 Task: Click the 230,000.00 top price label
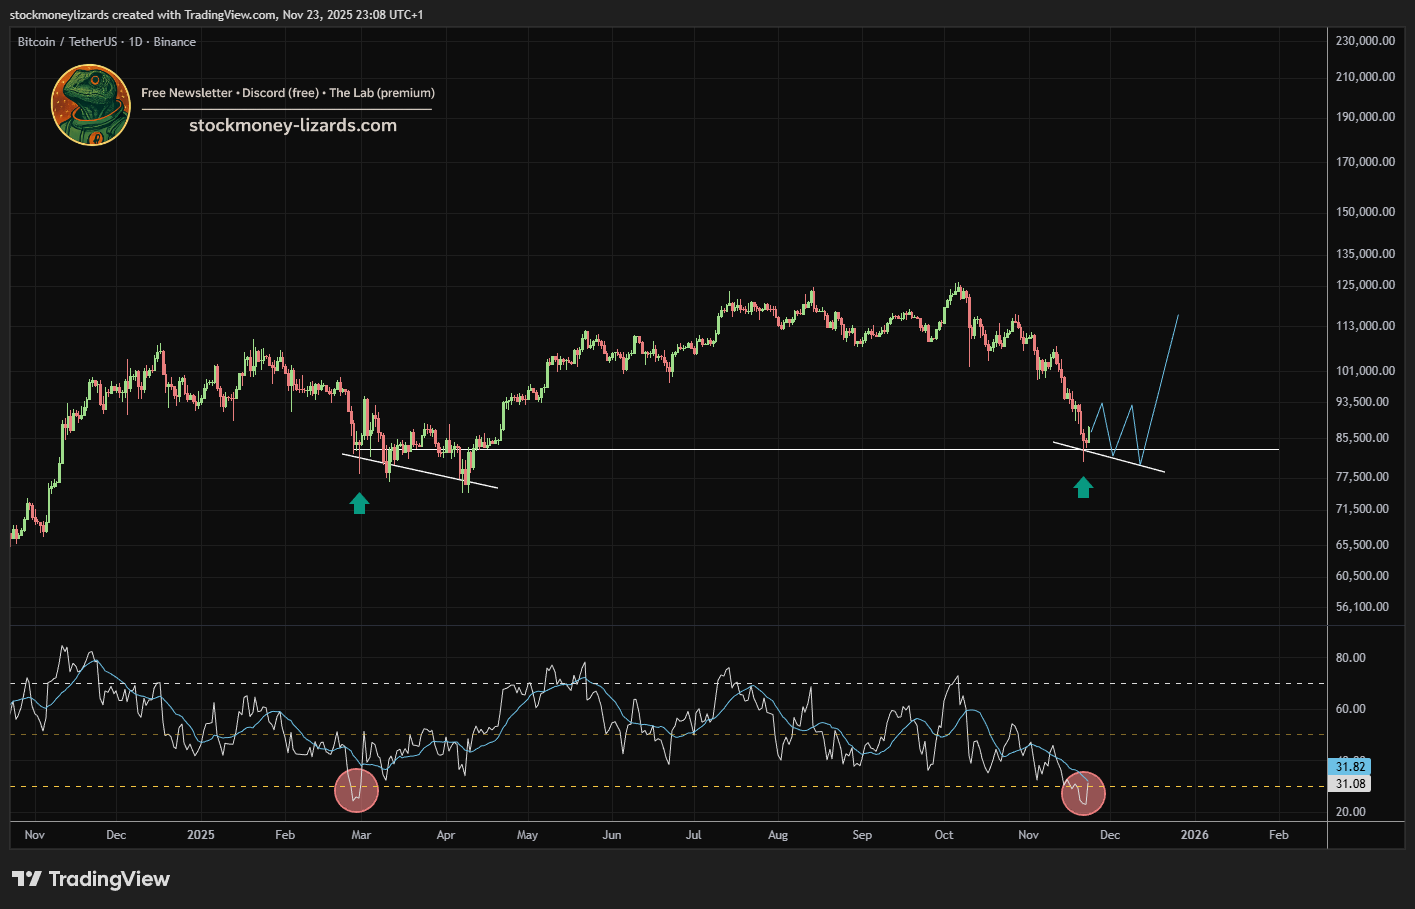[x=1365, y=41]
